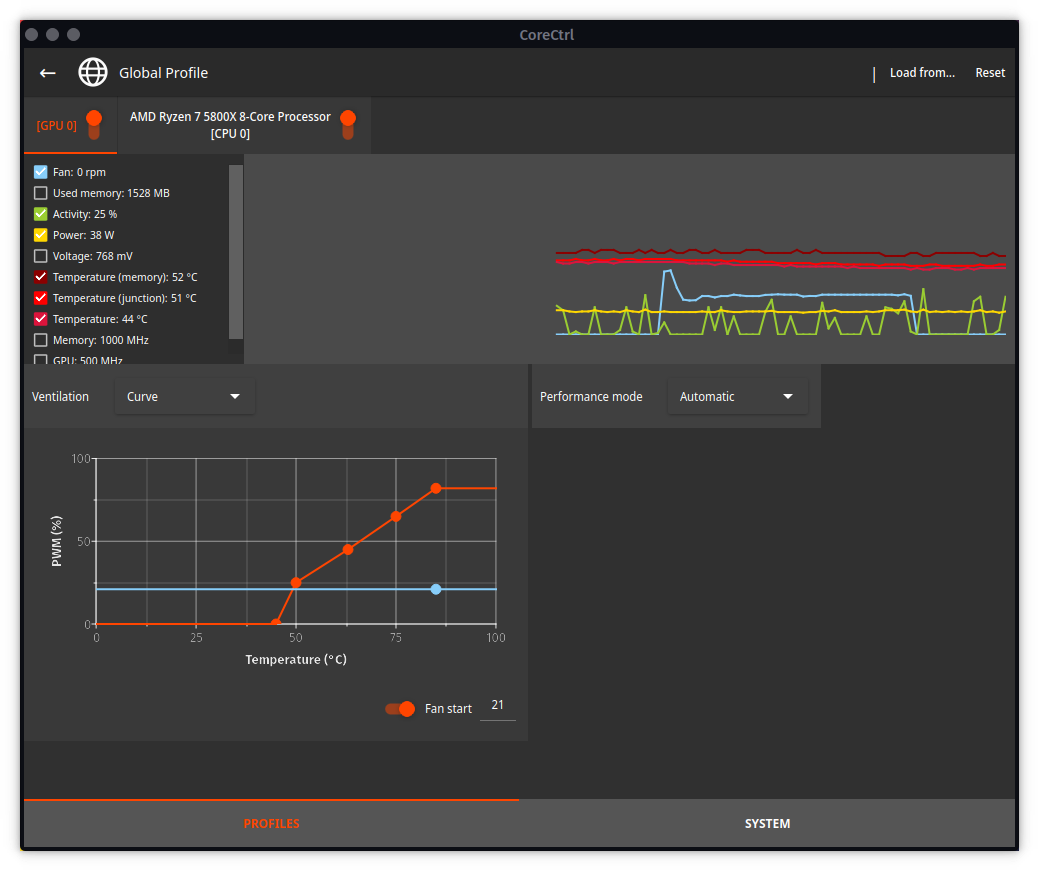Viewport: 1039px width, 871px height.
Task: Click the Fan start value field
Action: (x=498, y=707)
